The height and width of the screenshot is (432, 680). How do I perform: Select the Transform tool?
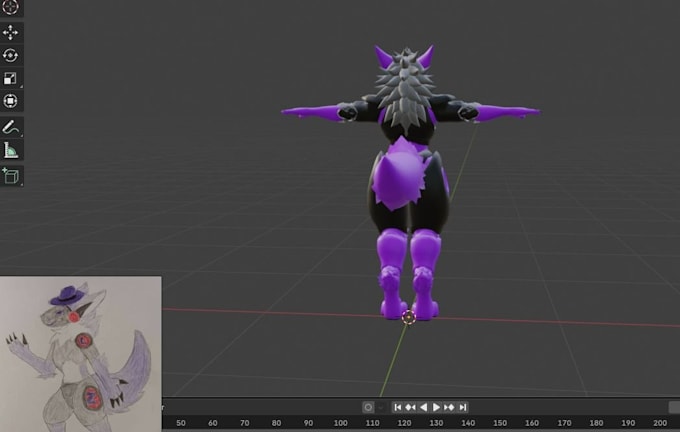tap(10, 101)
